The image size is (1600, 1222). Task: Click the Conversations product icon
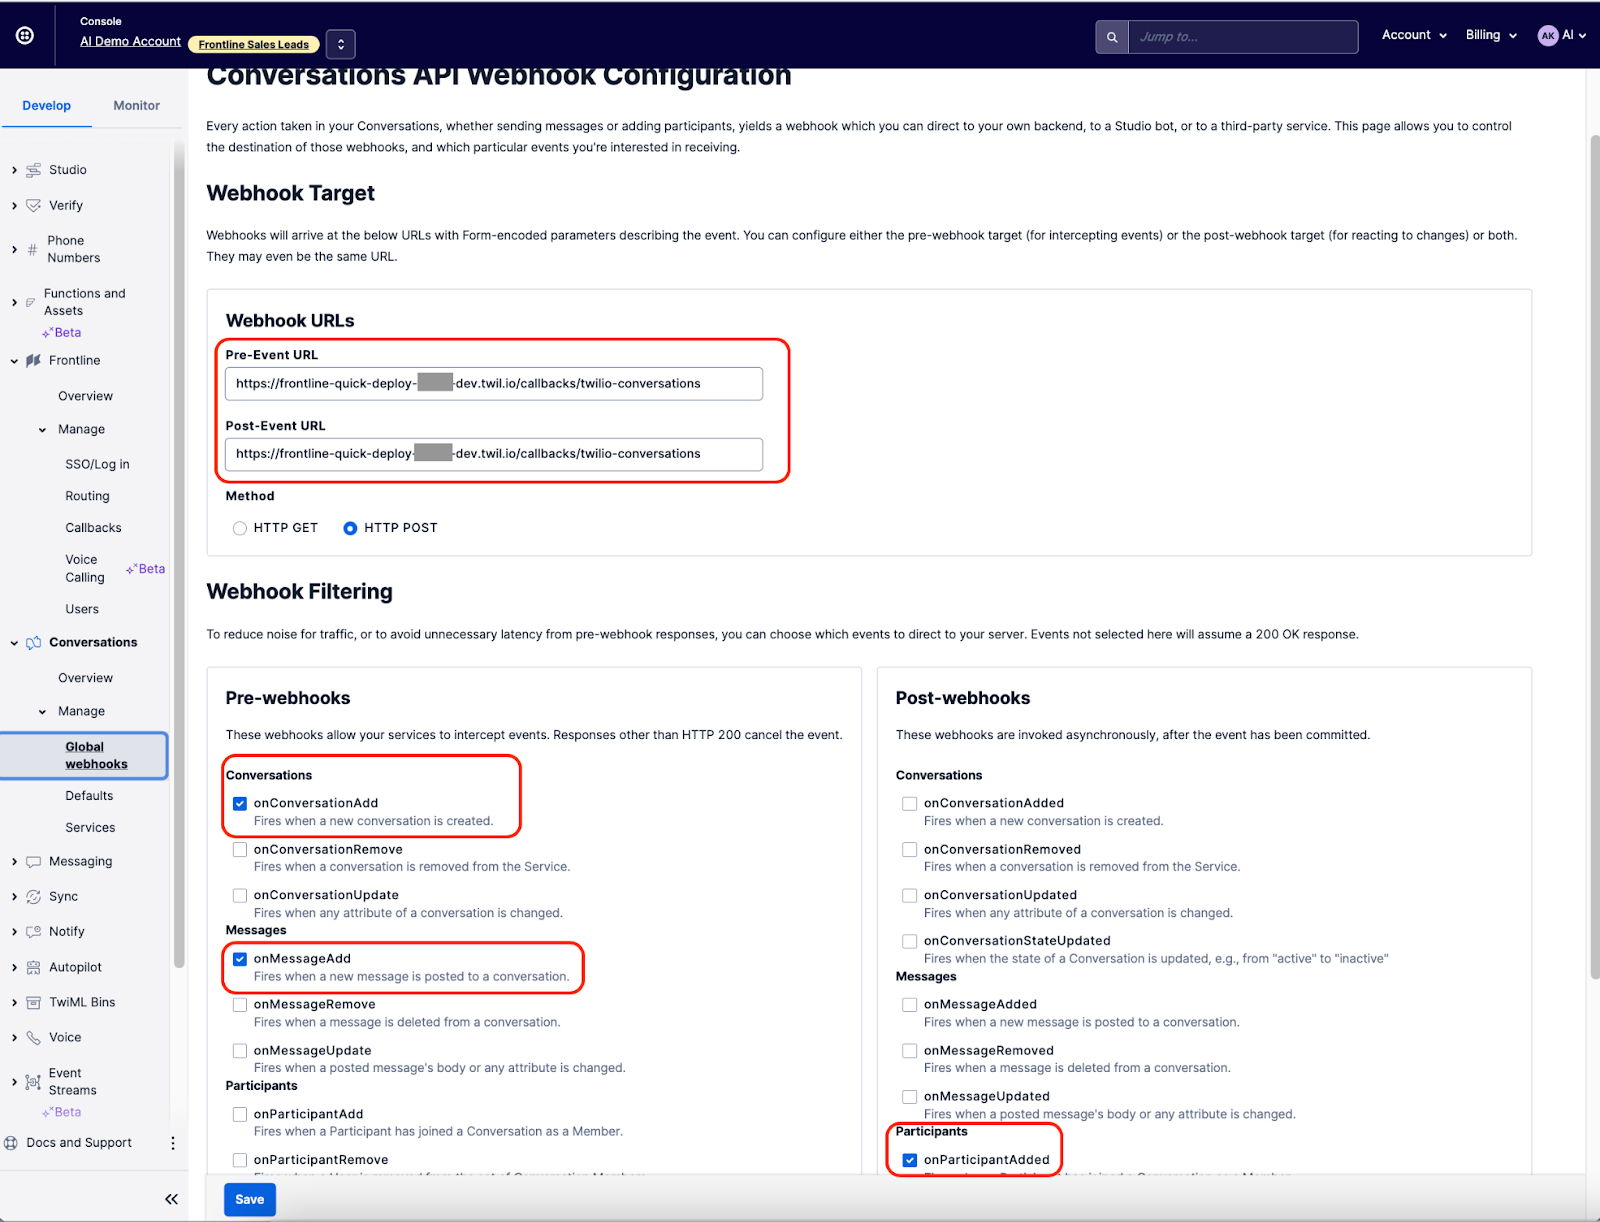tap(34, 643)
